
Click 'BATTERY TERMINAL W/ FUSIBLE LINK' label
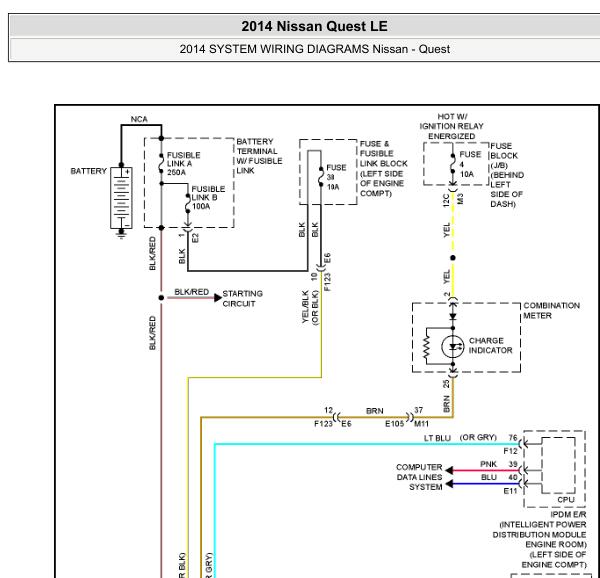(x=259, y=156)
